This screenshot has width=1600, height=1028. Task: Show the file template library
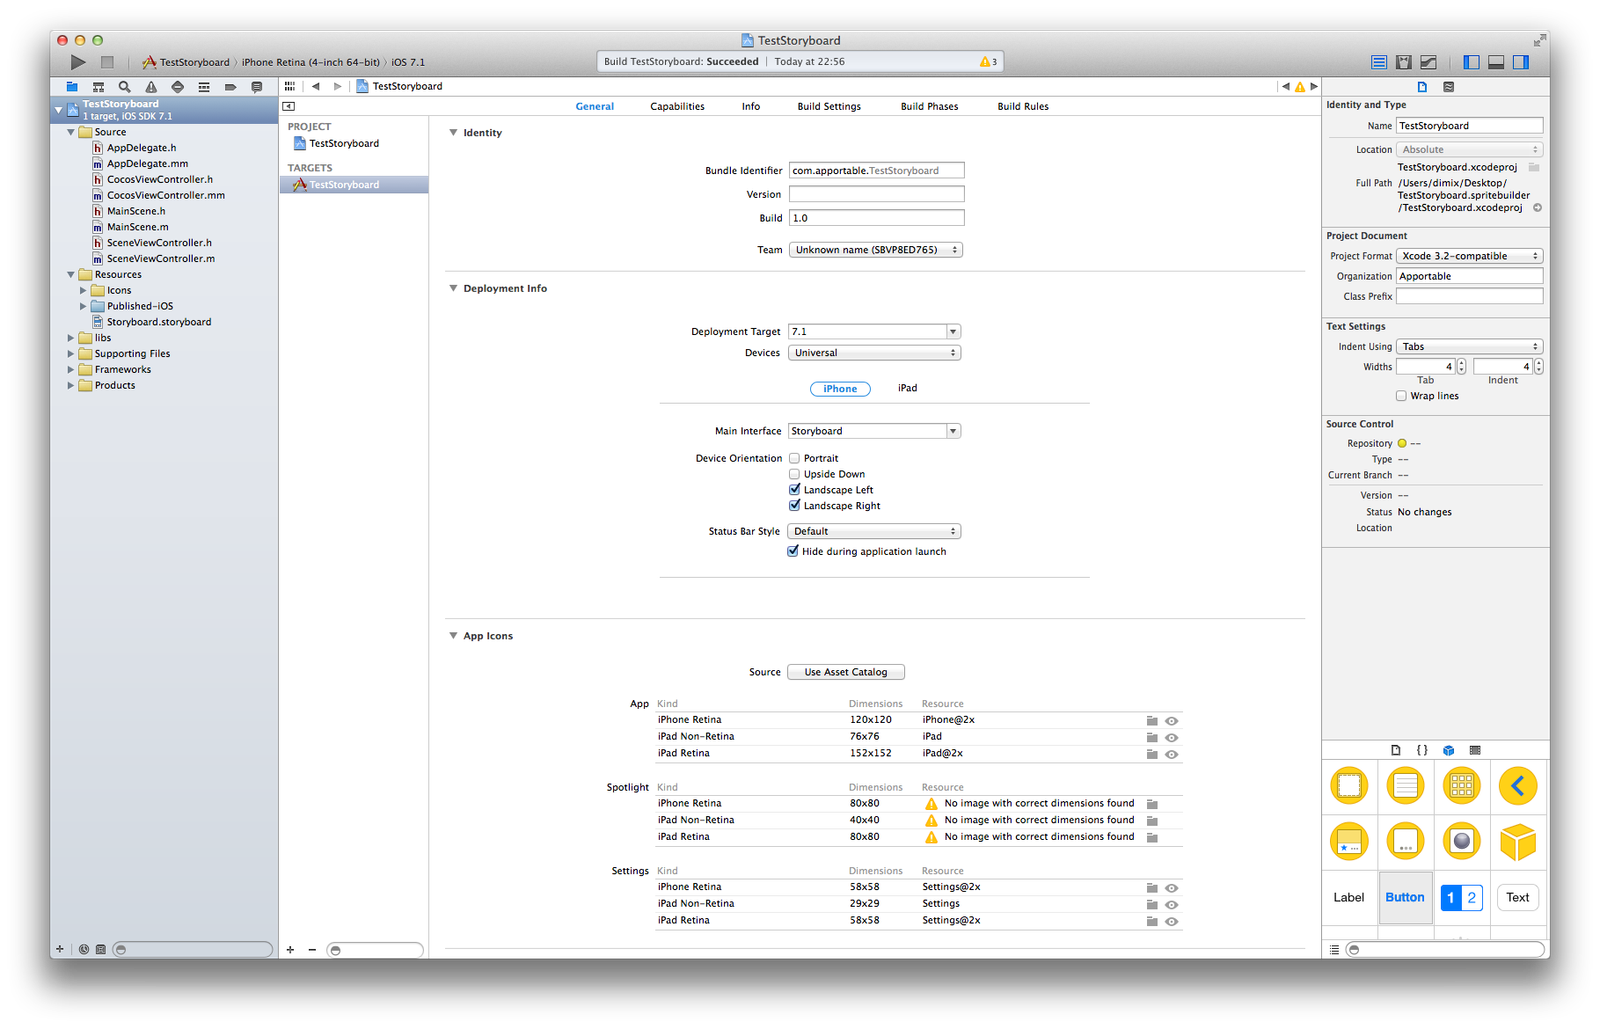click(1396, 750)
